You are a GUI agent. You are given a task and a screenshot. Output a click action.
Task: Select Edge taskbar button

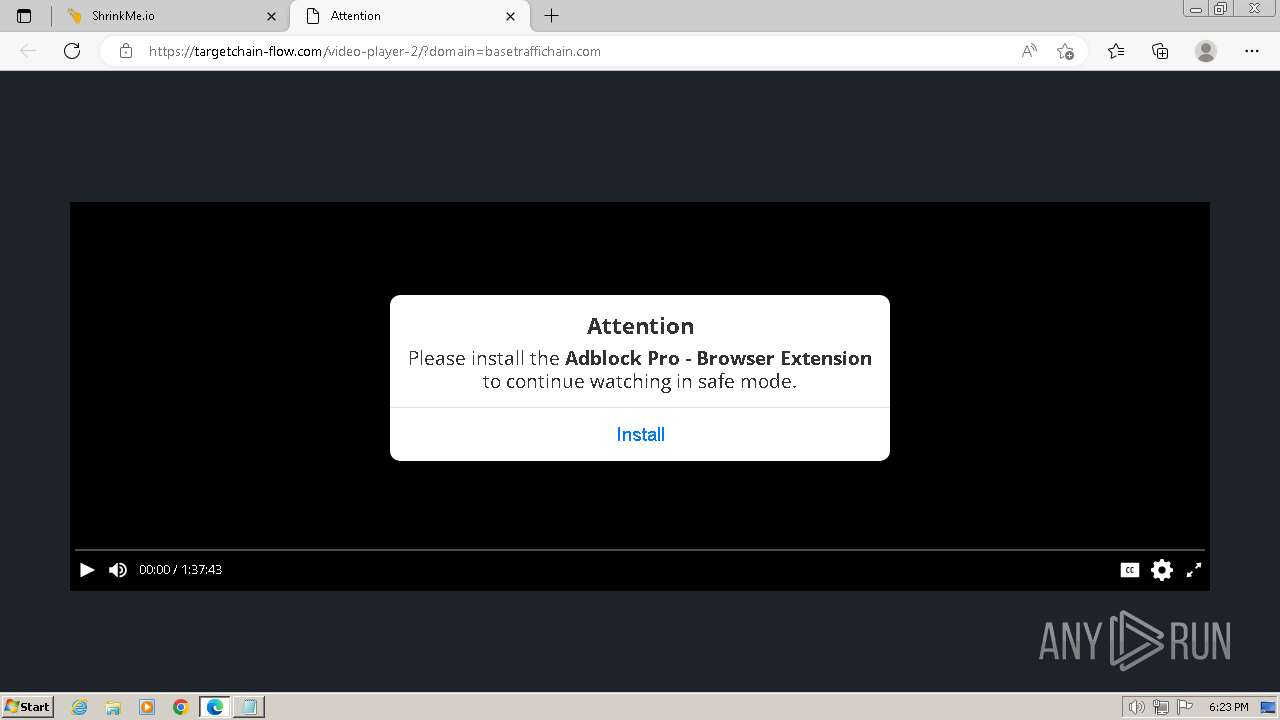(x=215, y=707)
